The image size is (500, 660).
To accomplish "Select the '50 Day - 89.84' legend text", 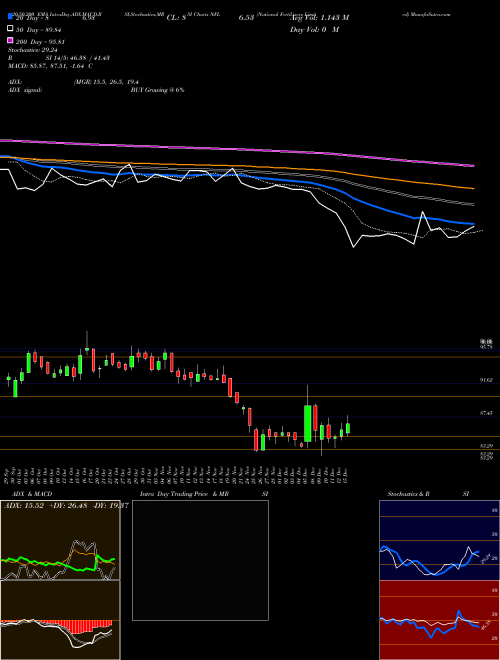I will pos(39,29).
